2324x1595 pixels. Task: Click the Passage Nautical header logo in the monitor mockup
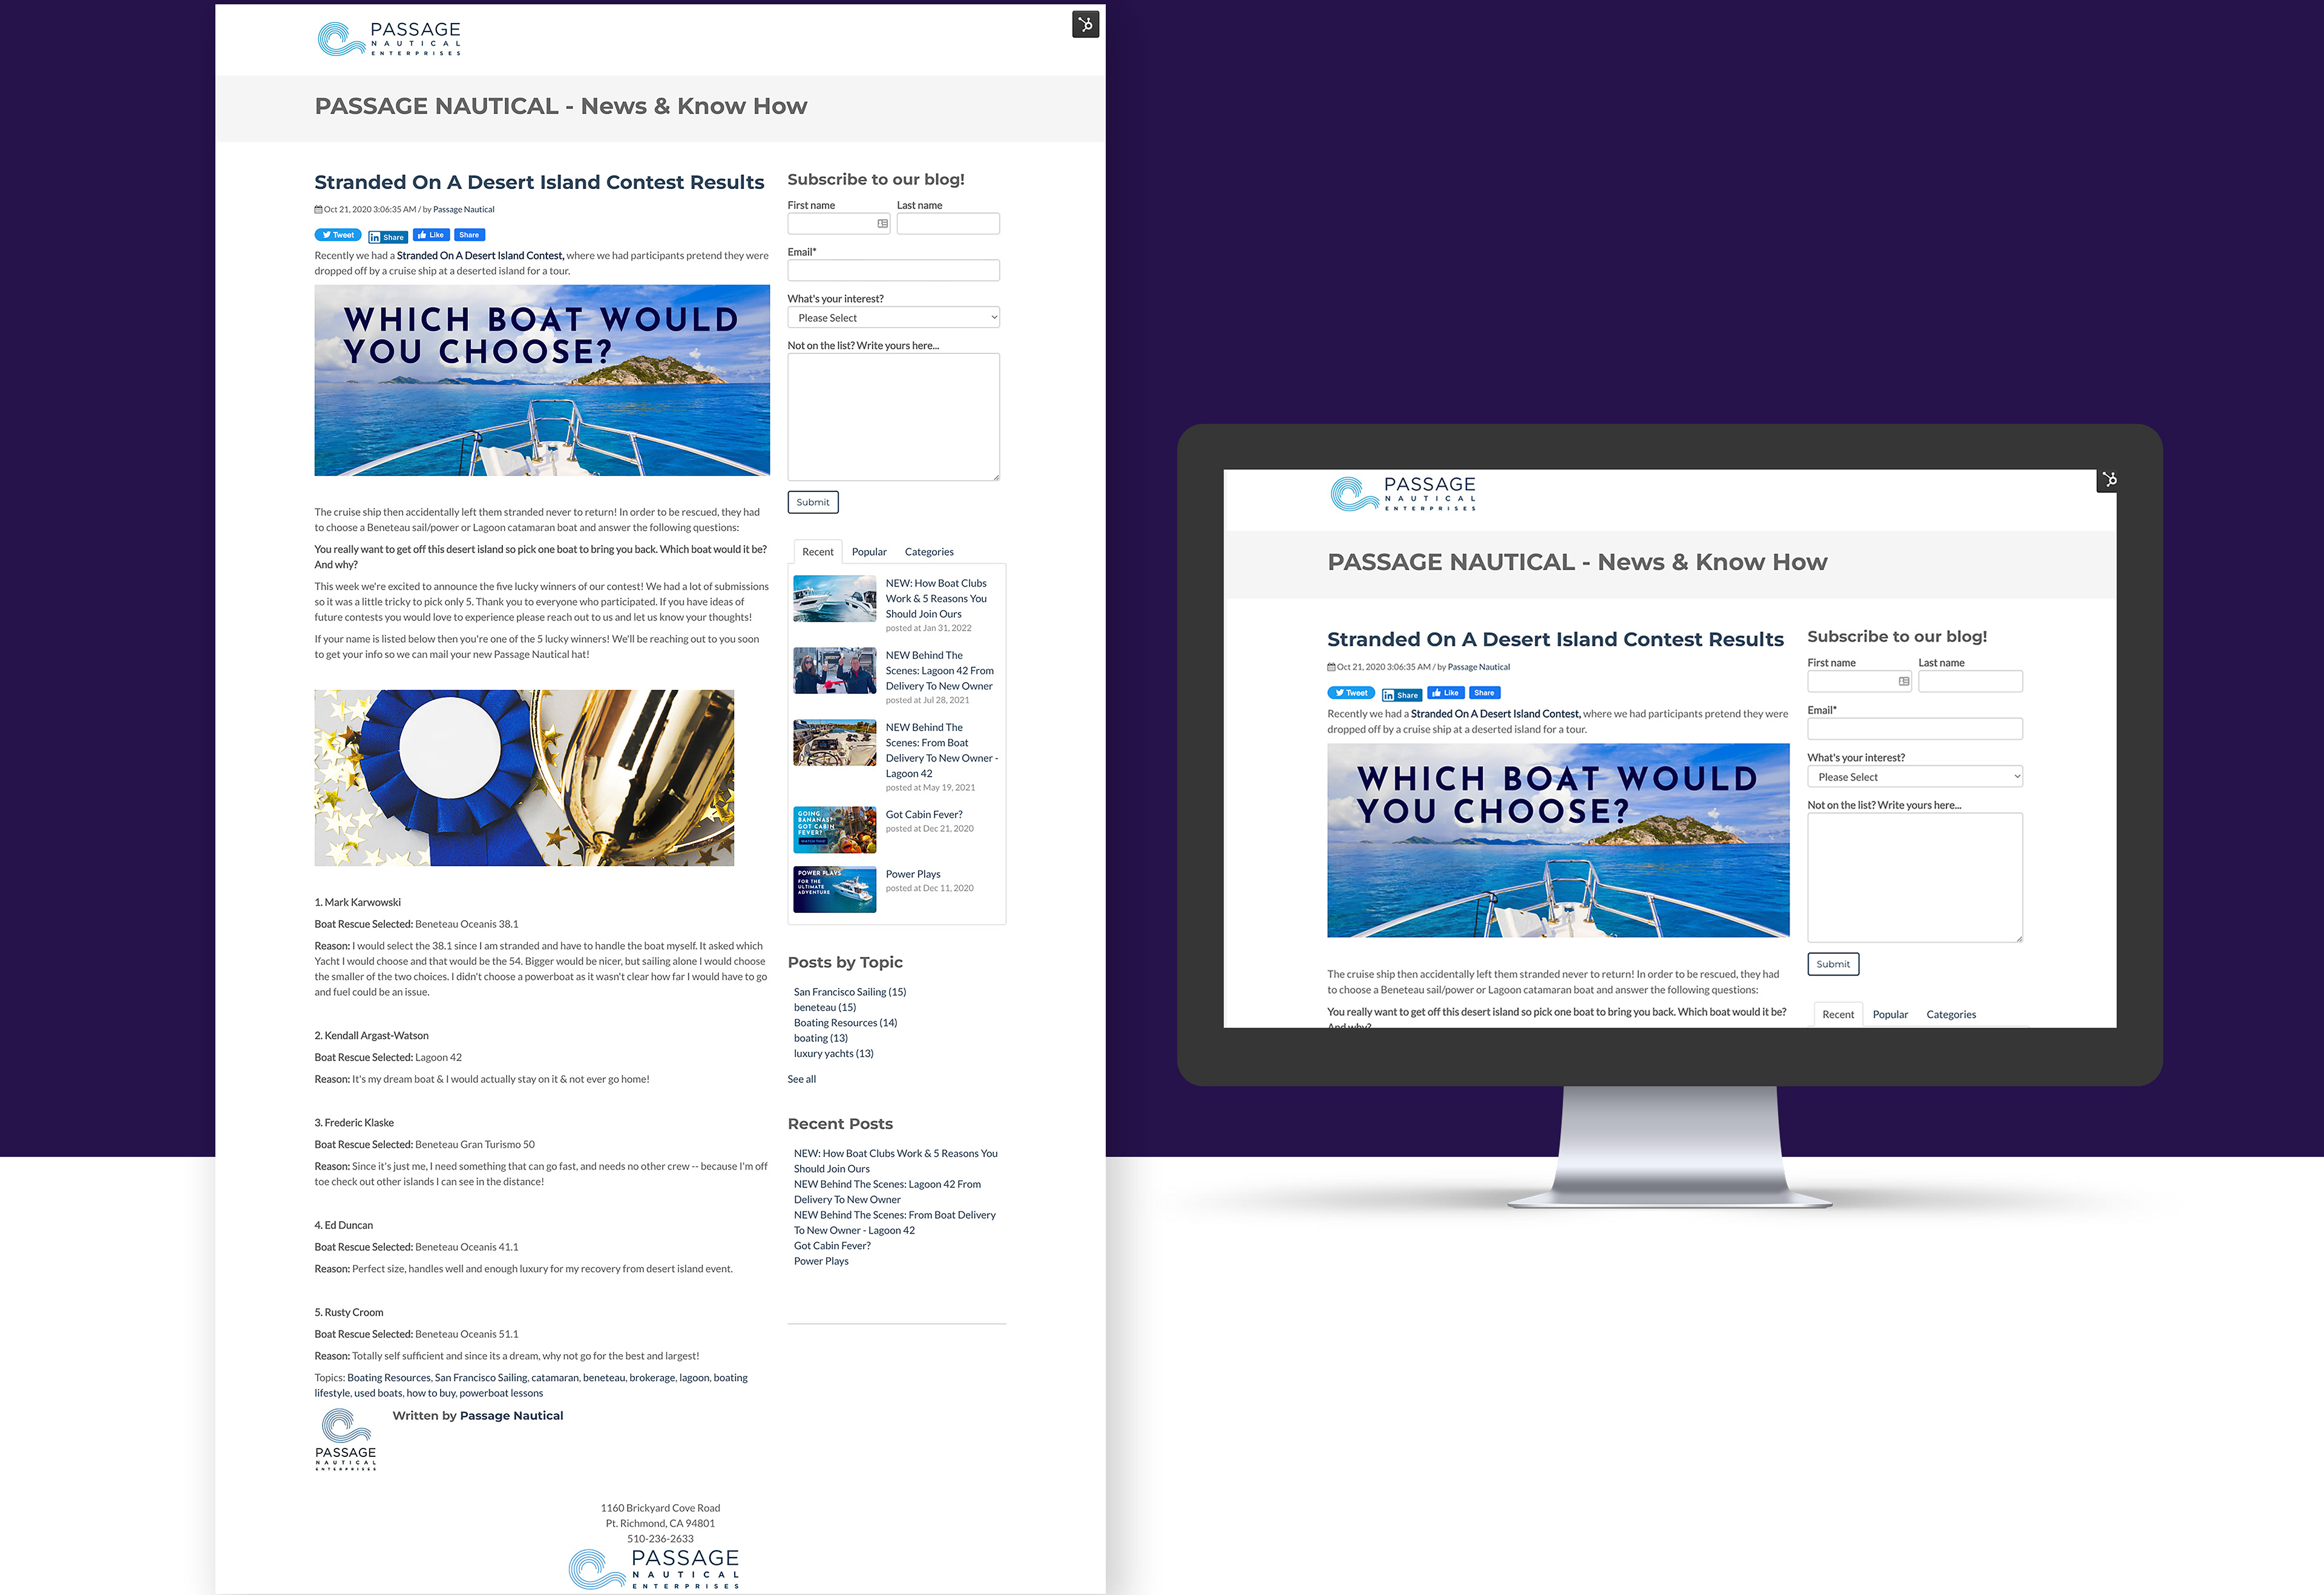coord(1403,494)
